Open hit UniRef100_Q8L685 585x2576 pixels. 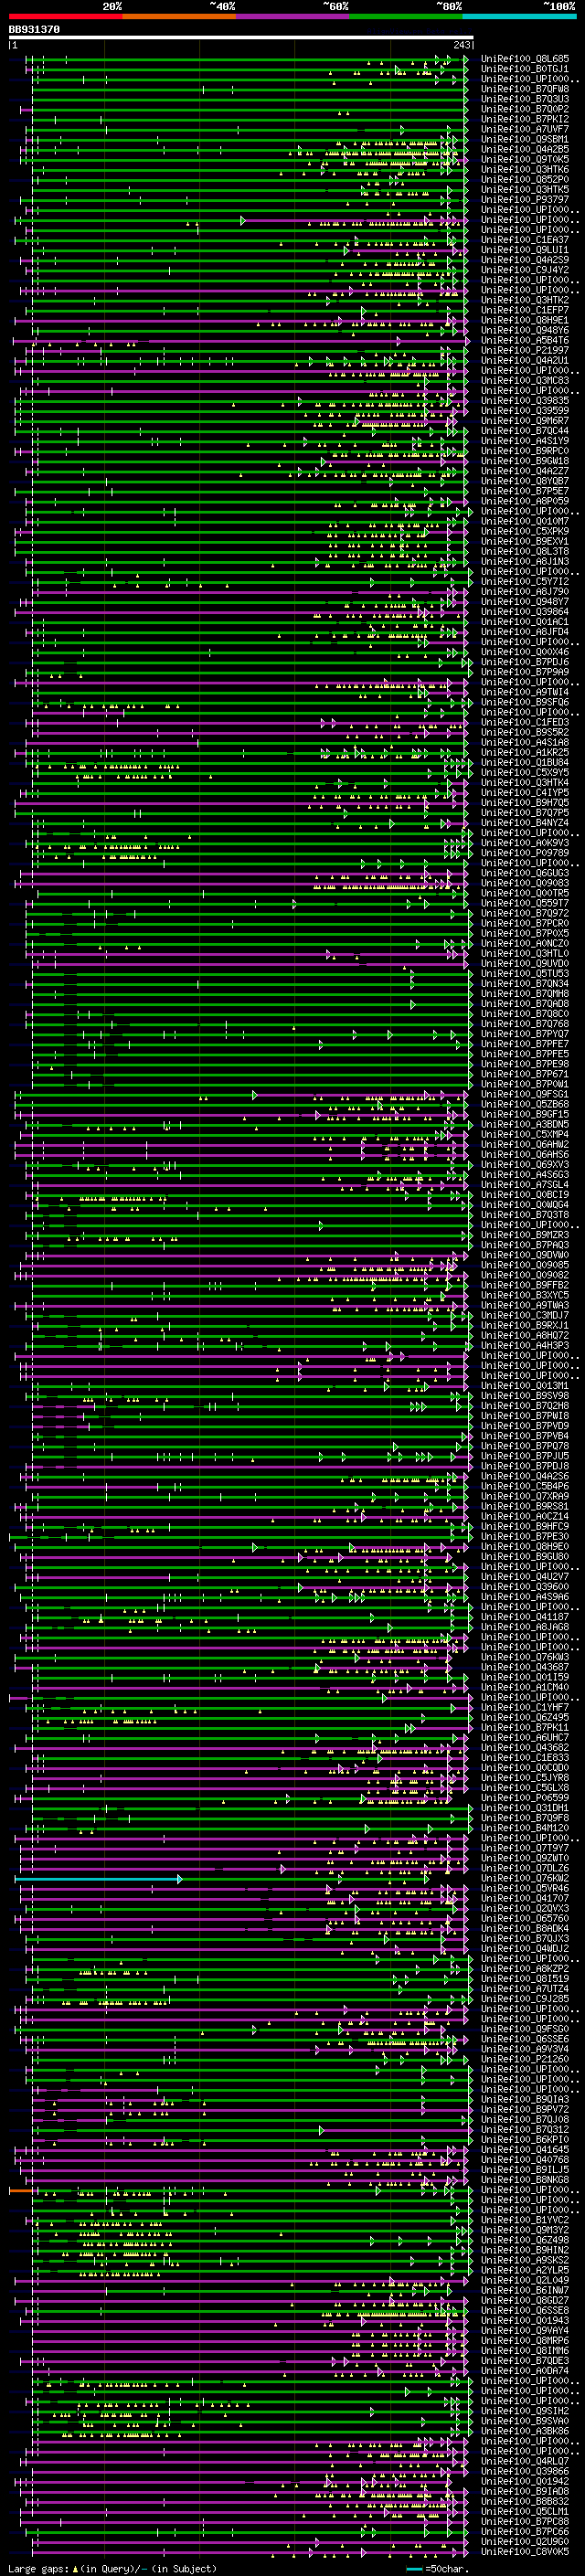pyautogui.click(x=525, y=59)
